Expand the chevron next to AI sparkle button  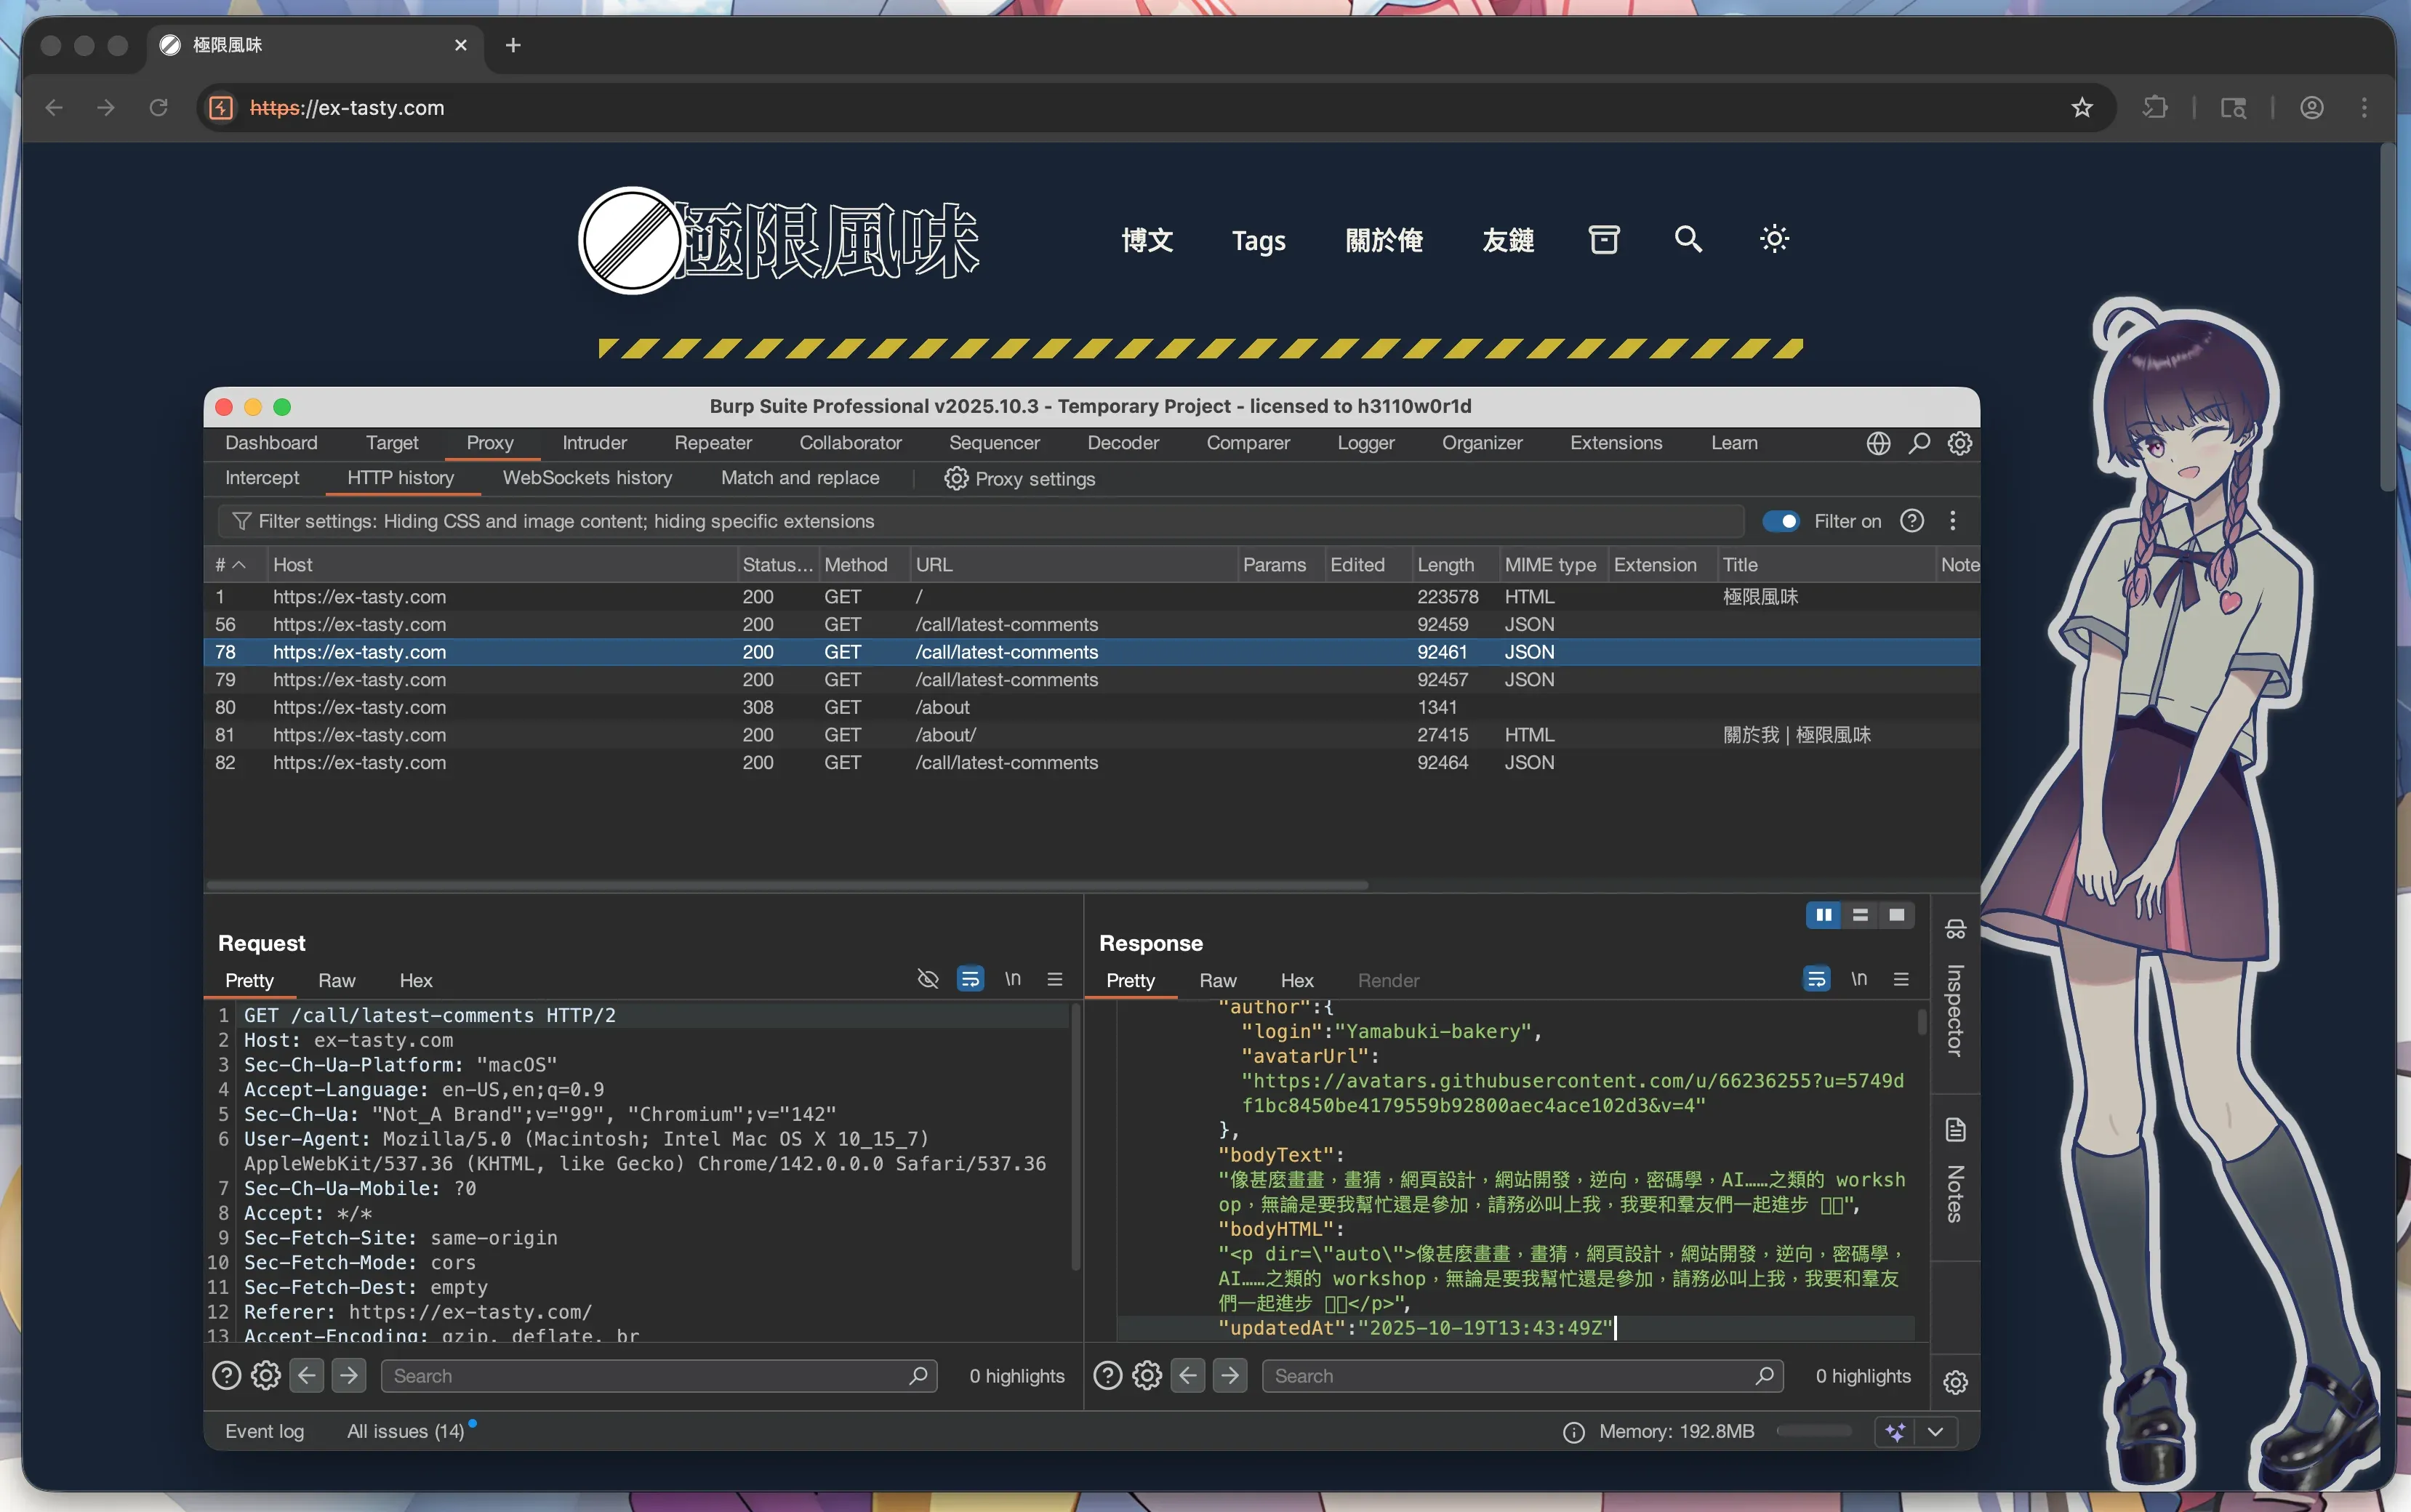coord(1935,1431)
